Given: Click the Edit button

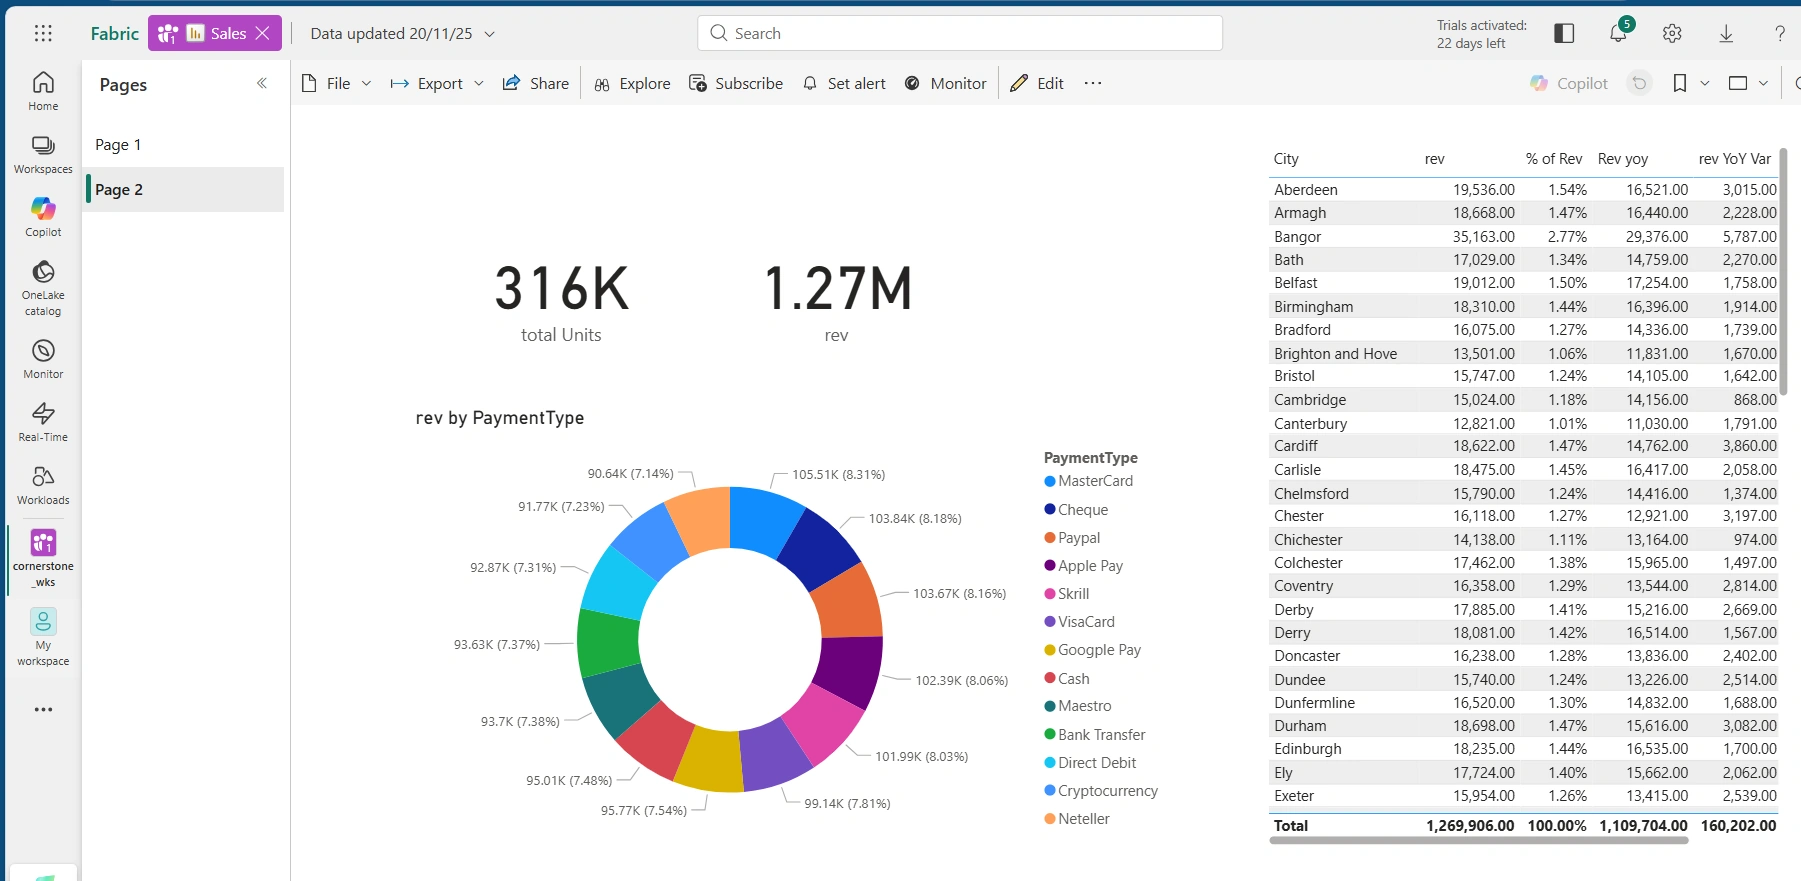Looking at the screenshot, I should (x=1037, y=83).
